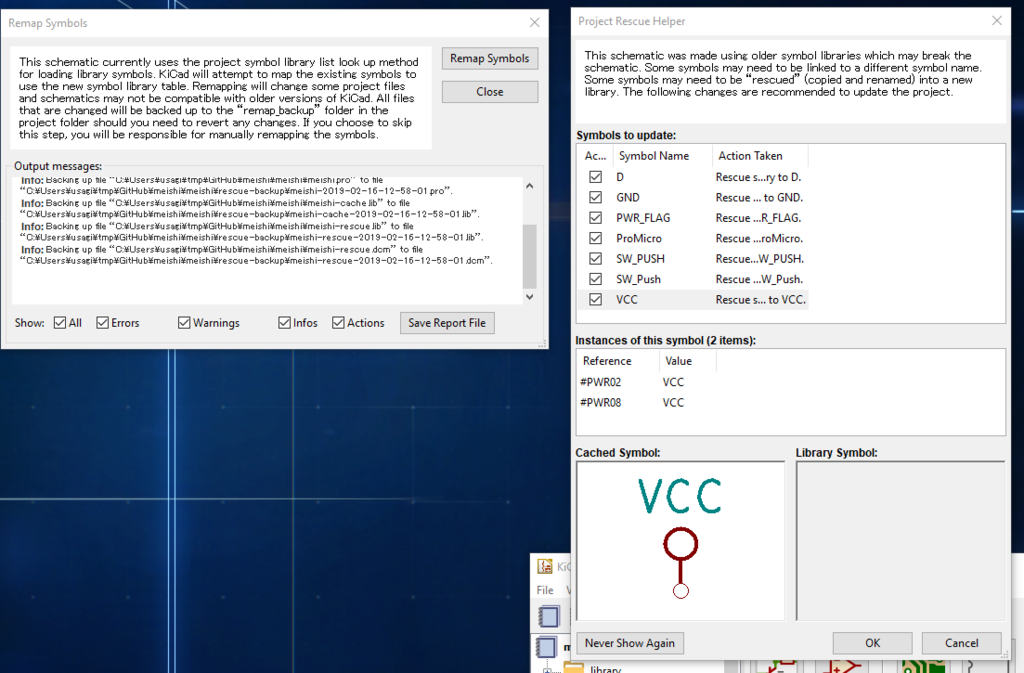This screenshot has height=673, width=1024.
Task: Uncheck the rescue checkbox for ProMicro
Action: [x=595, y=238]
